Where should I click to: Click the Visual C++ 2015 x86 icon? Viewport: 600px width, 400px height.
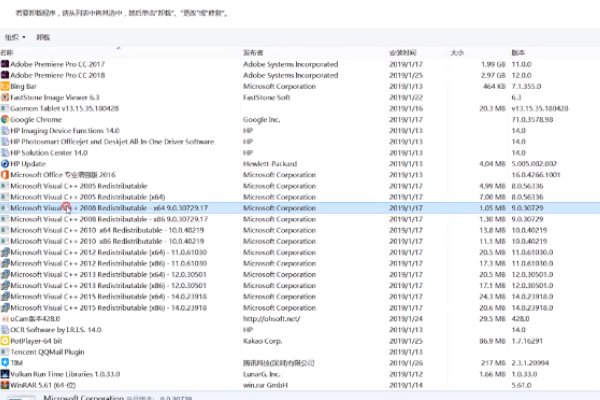(5, 308)
